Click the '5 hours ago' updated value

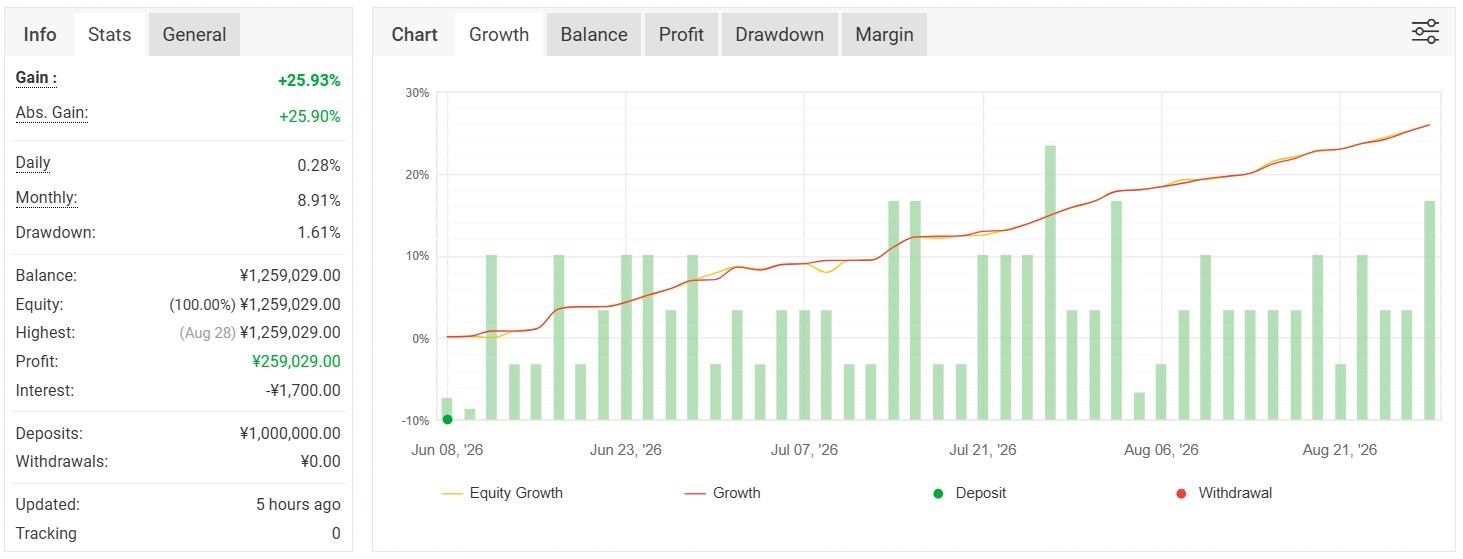(x=298, y=505)
